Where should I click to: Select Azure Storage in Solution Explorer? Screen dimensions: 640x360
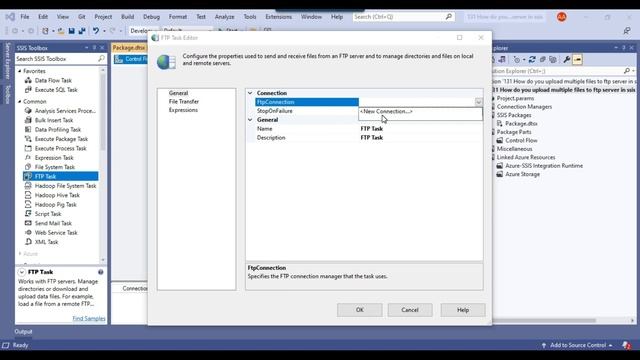522,174
